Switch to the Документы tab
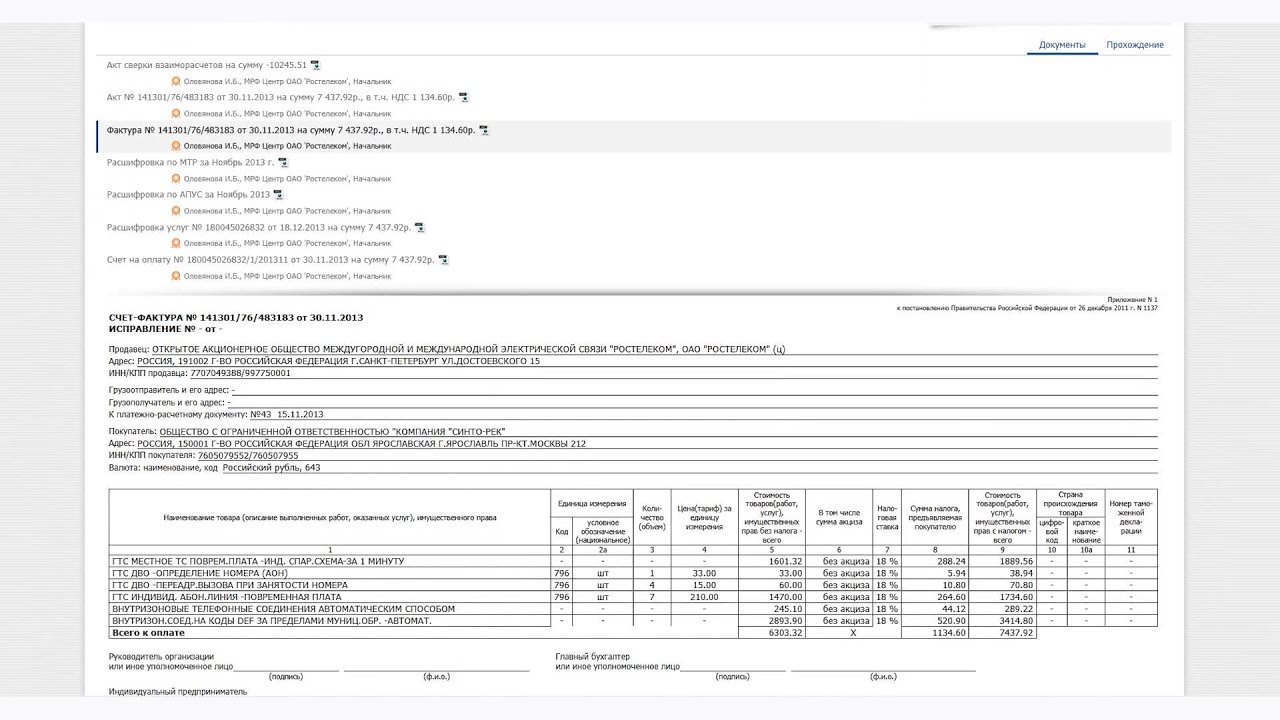1280x720 pixels. coord(1062,45)
